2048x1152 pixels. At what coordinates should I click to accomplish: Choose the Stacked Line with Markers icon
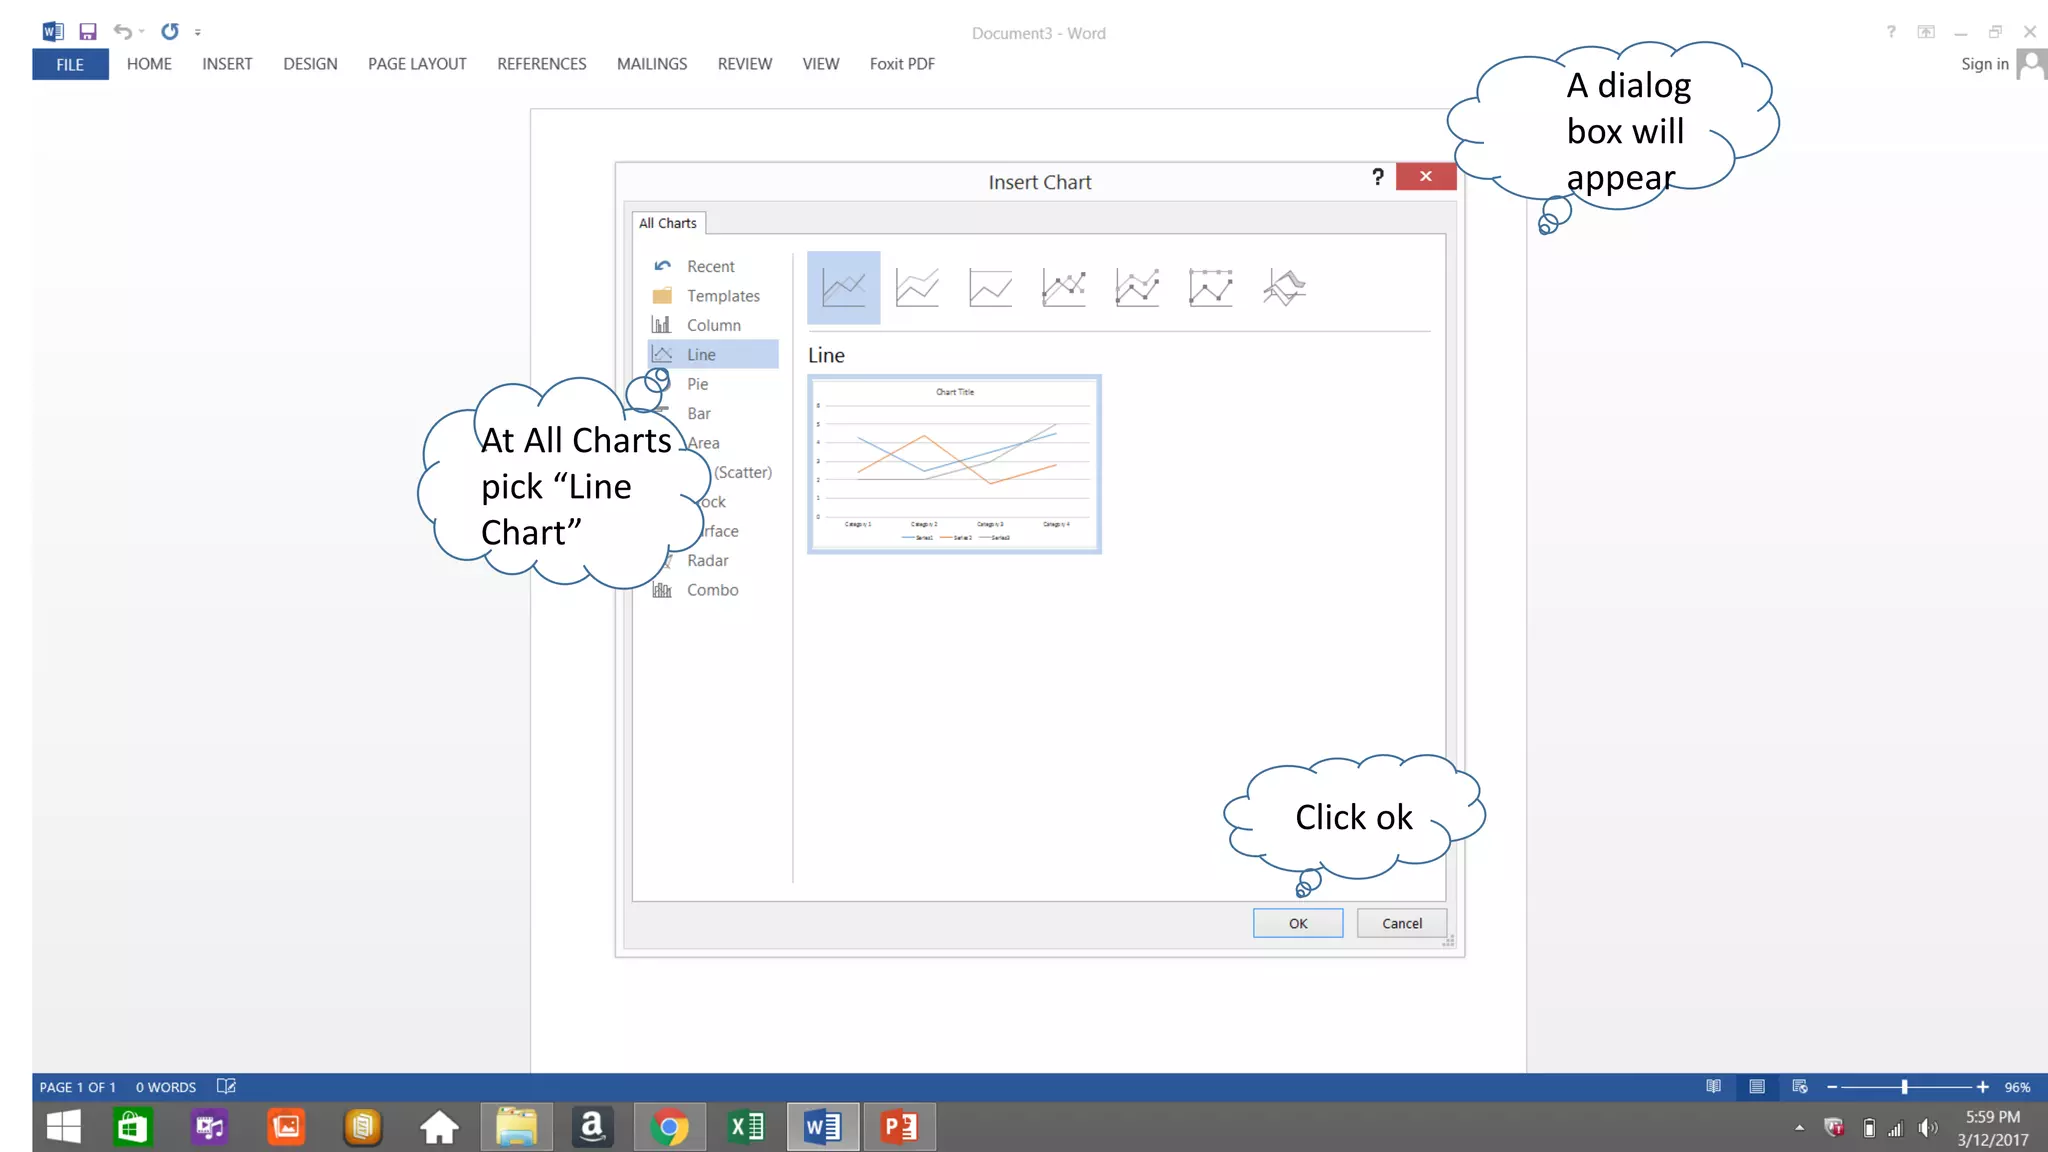(1137, 288)
